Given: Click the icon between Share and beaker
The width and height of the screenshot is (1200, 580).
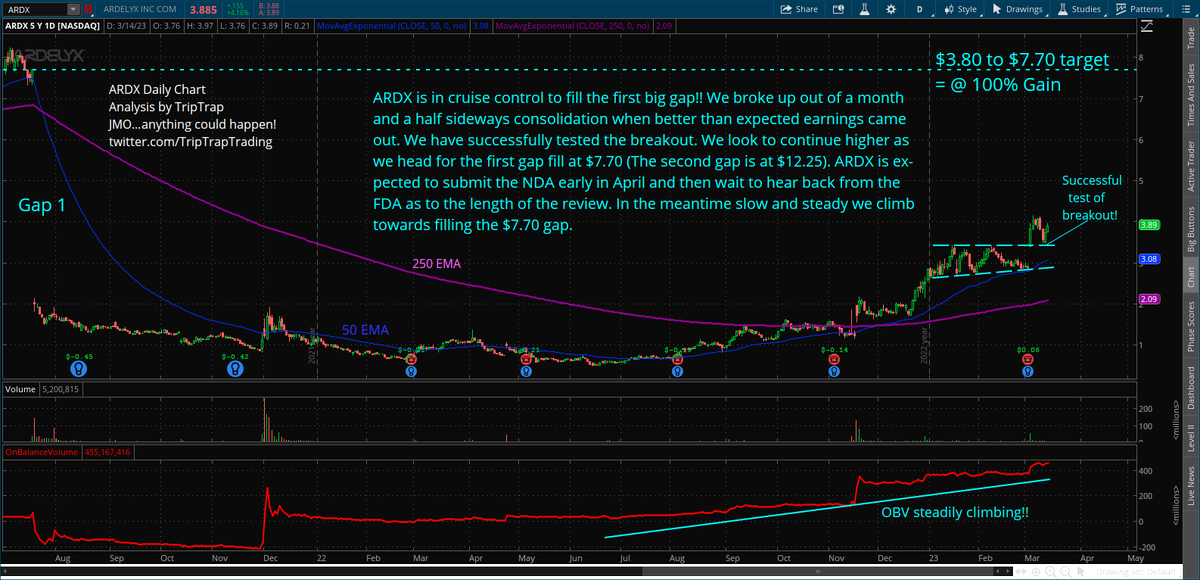Looking at the screenshot, I should (840, 9).
